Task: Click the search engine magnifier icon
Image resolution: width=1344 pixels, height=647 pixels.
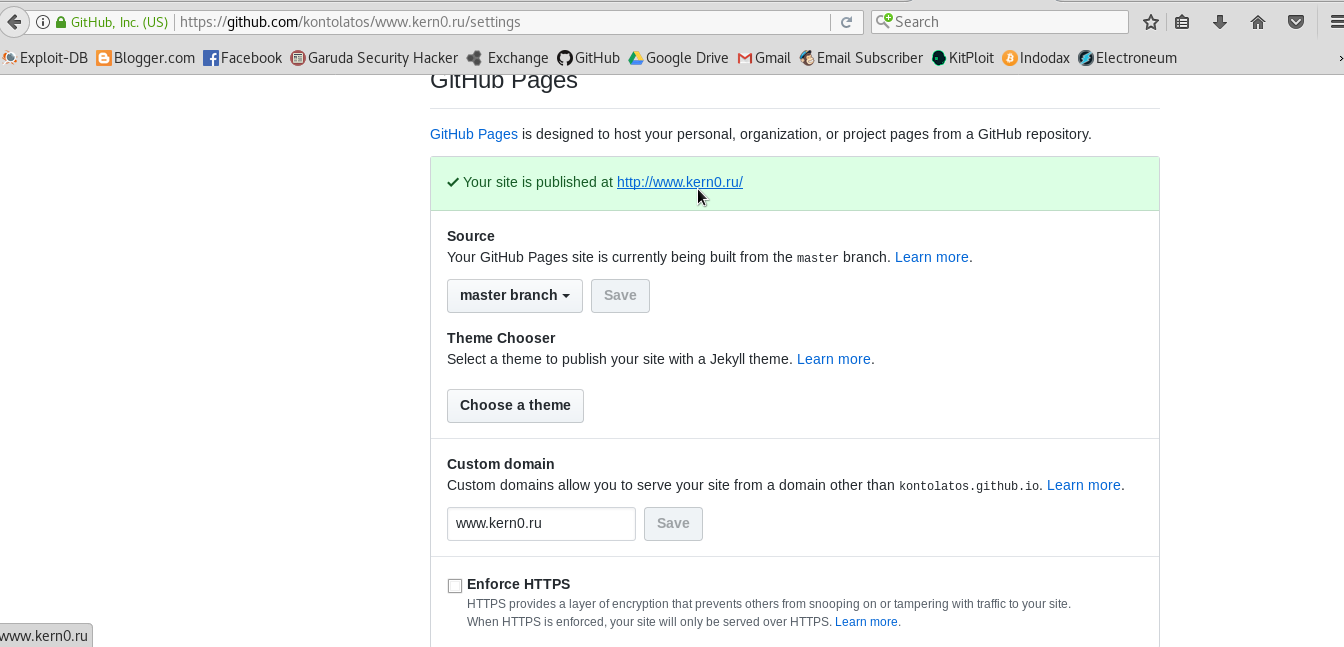Action: click(884, 21)
